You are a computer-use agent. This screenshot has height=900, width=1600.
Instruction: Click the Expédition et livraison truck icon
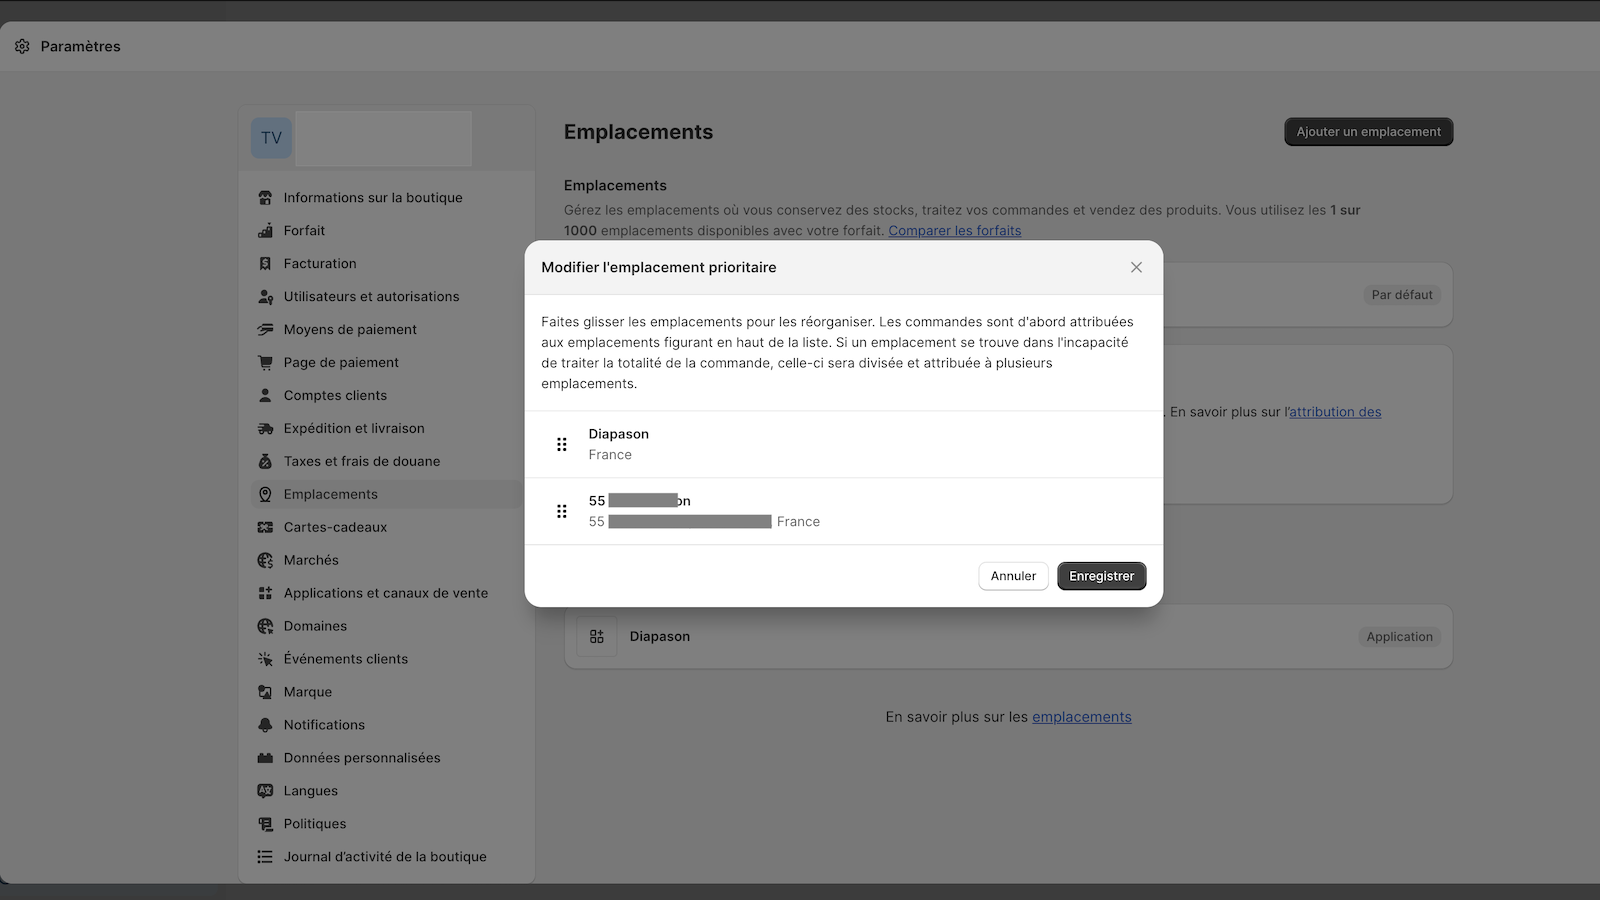click(x=265, y=429)
